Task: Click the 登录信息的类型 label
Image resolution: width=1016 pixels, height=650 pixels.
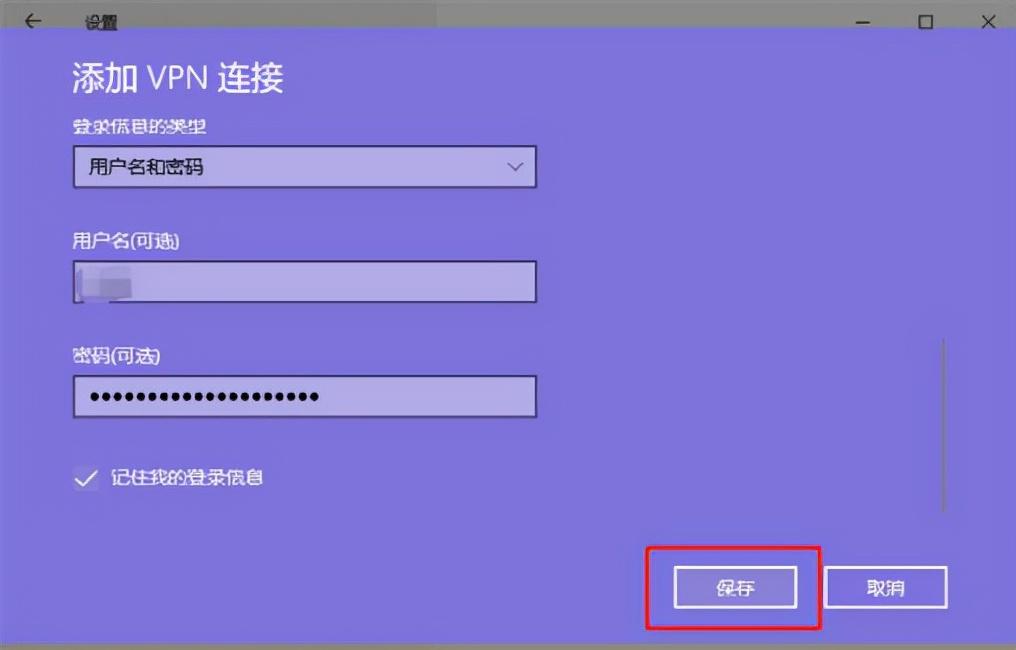Action: tap(139, 126)
